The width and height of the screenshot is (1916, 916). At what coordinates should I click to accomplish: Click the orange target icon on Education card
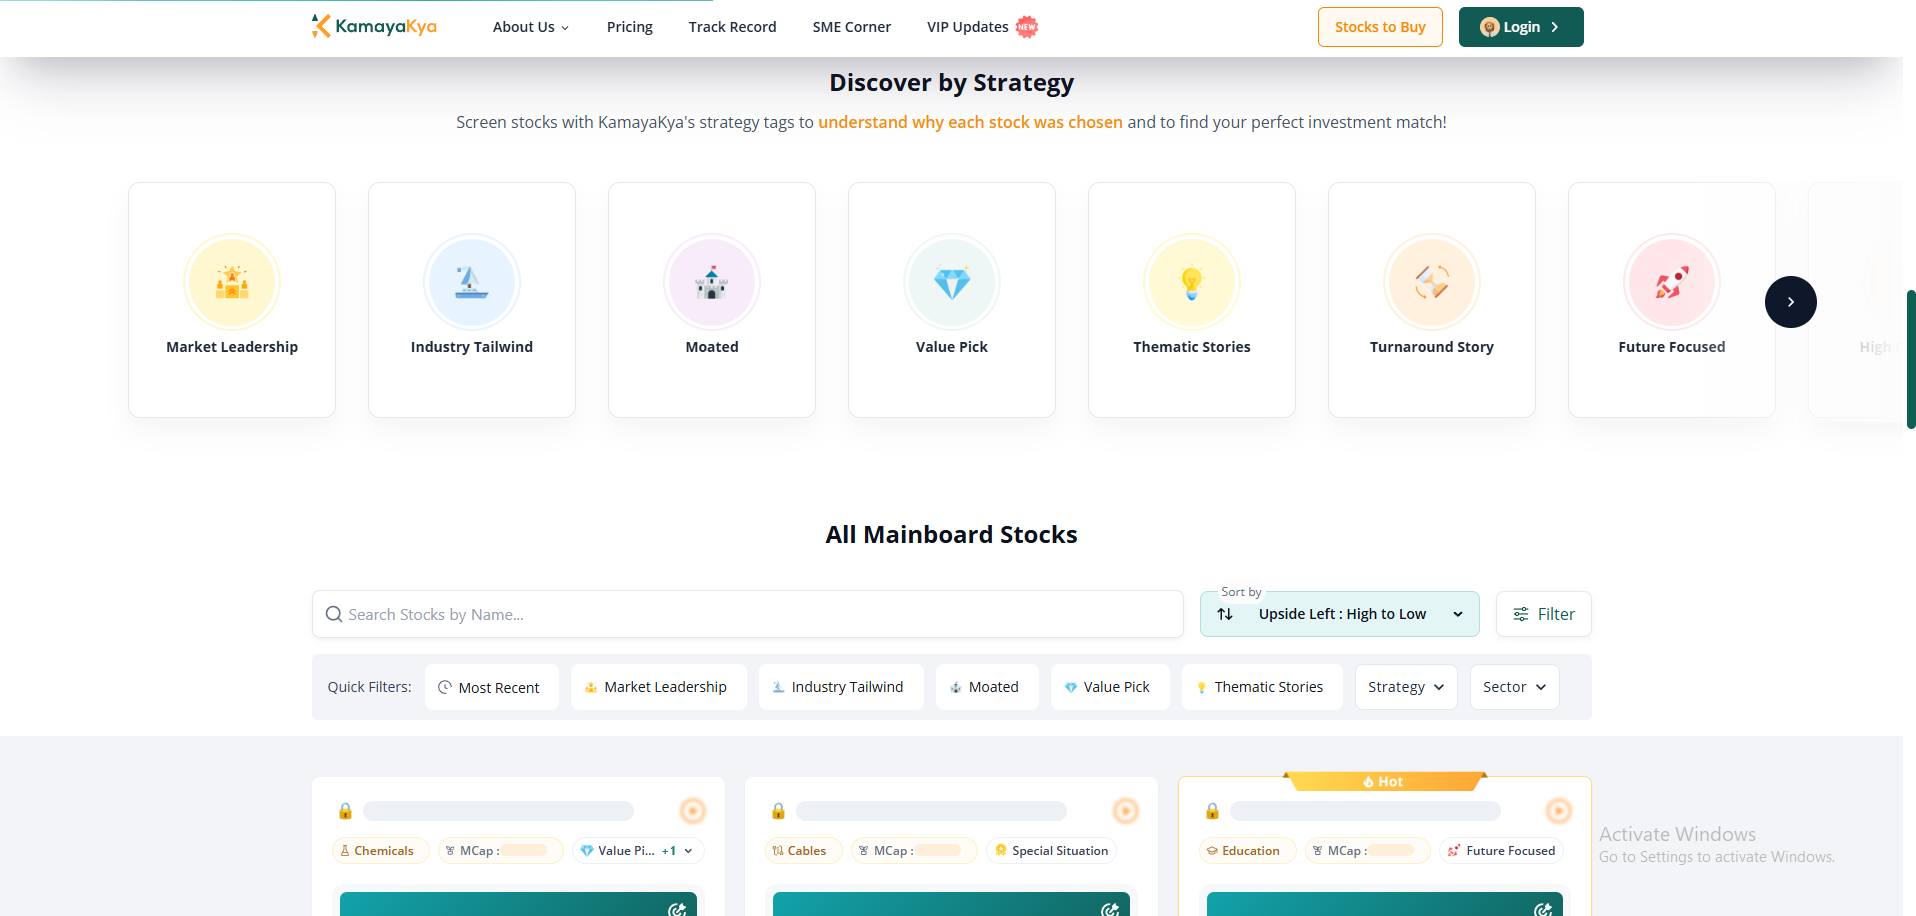(x=1559, y=811)
